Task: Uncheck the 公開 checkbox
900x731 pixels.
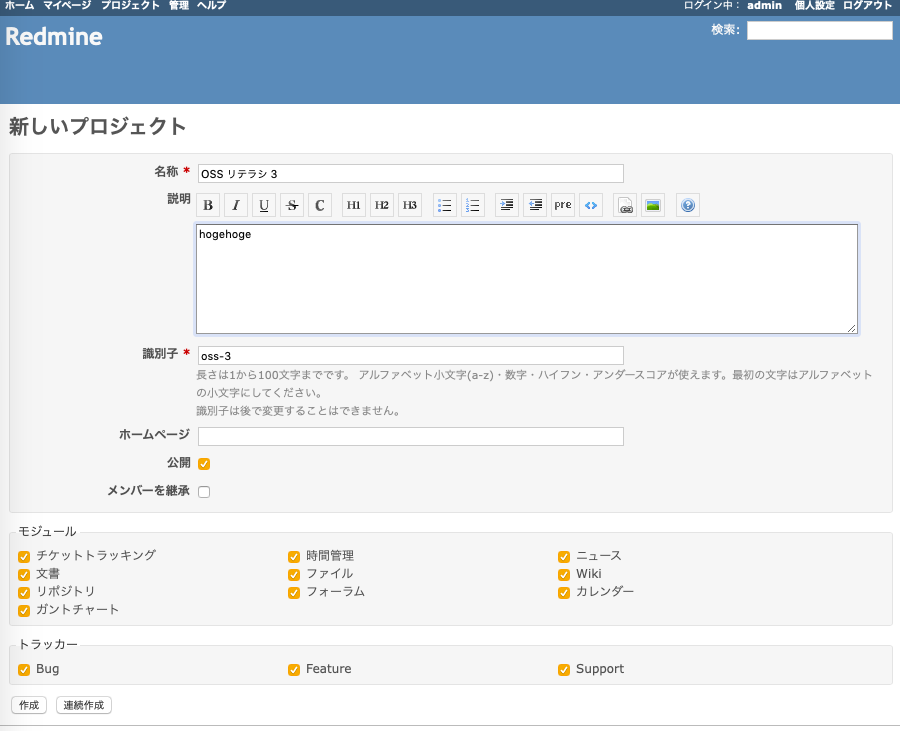Action: tap(204, 464)
